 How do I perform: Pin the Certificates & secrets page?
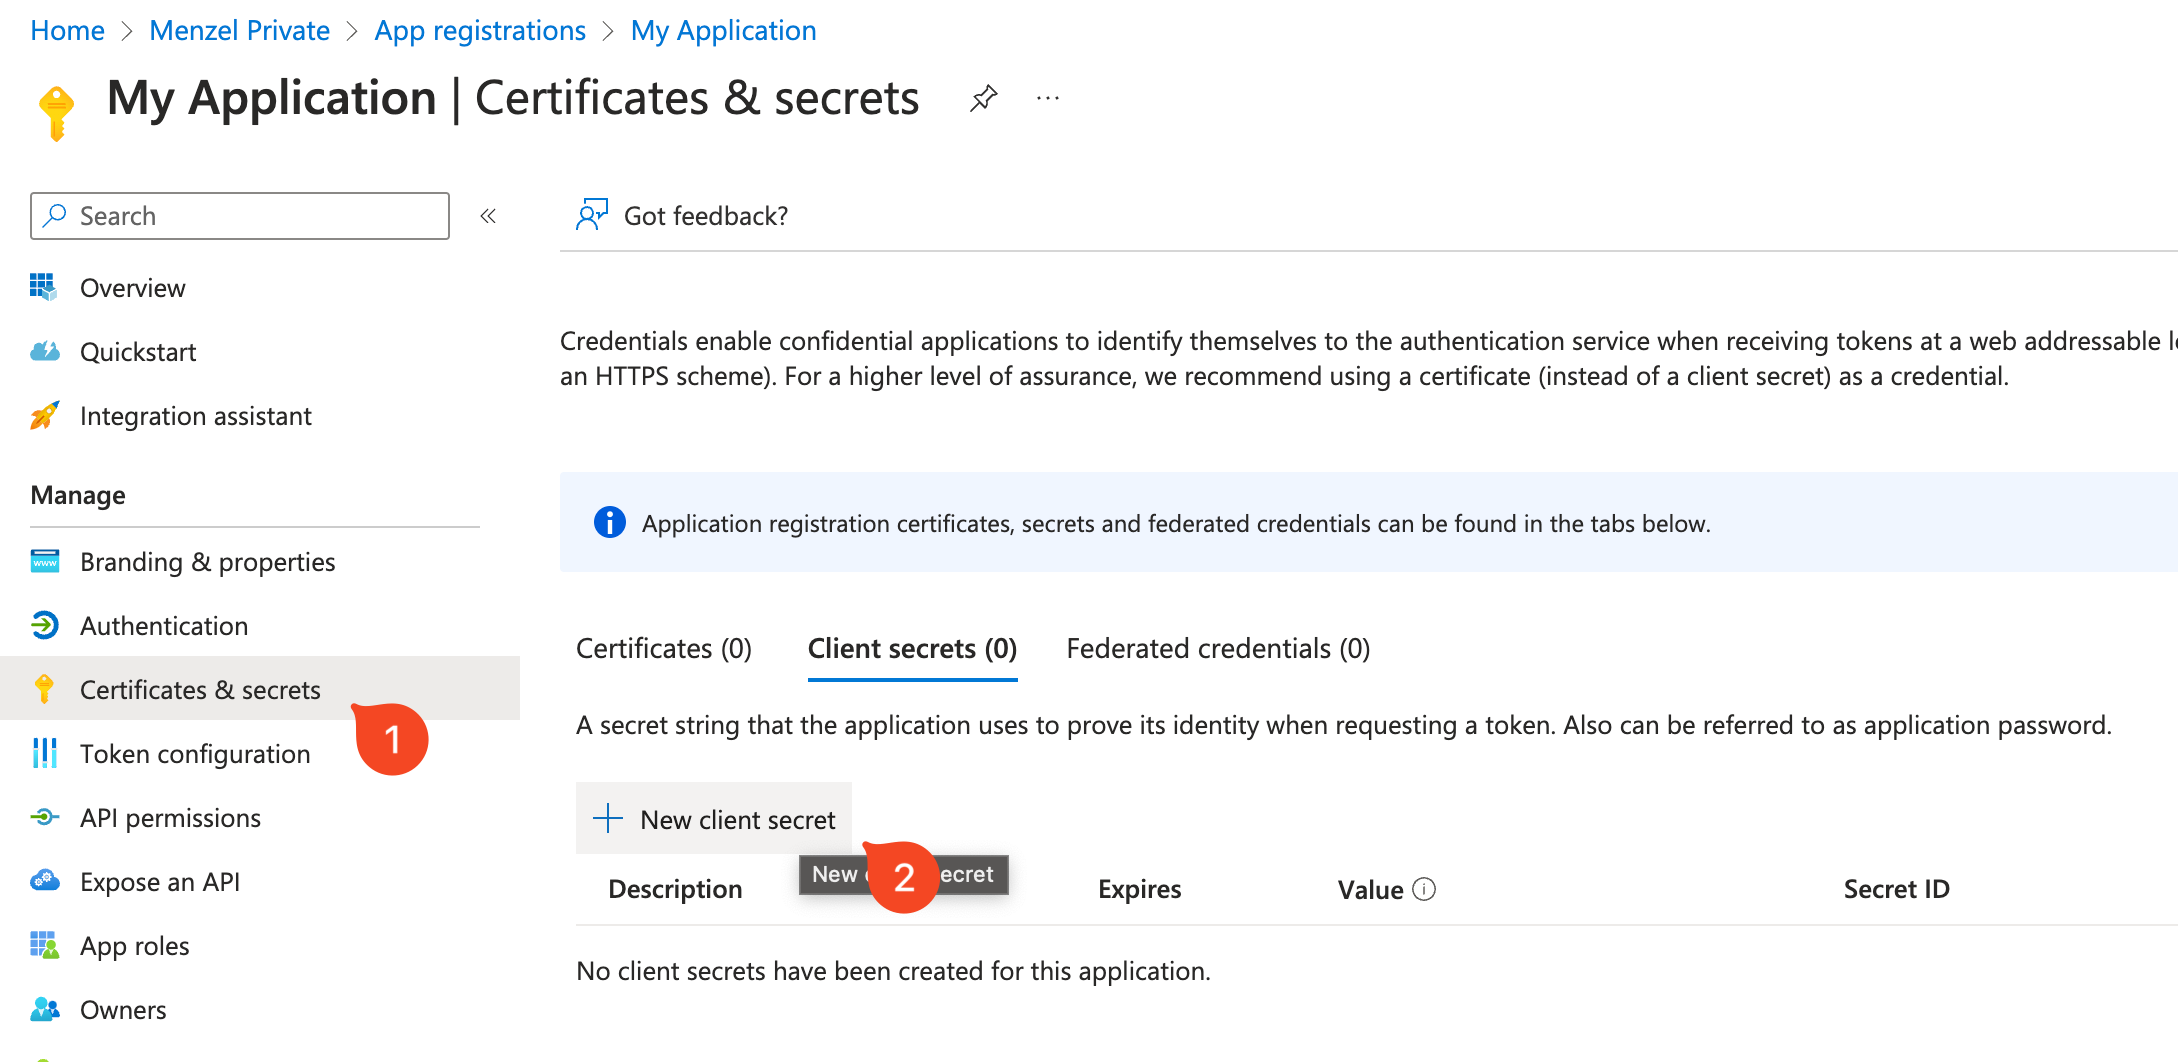tap(984, 98)
